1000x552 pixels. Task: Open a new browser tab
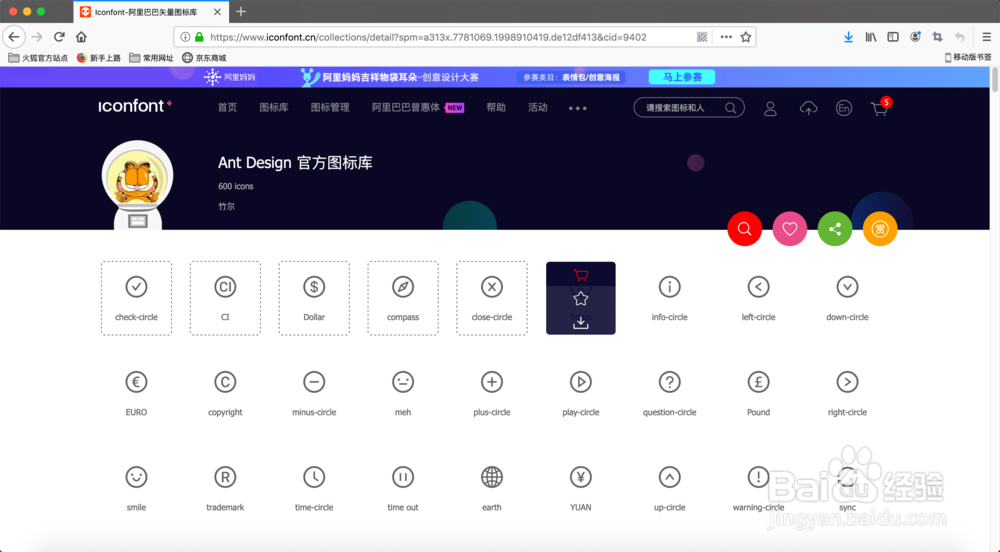[240, 11]
